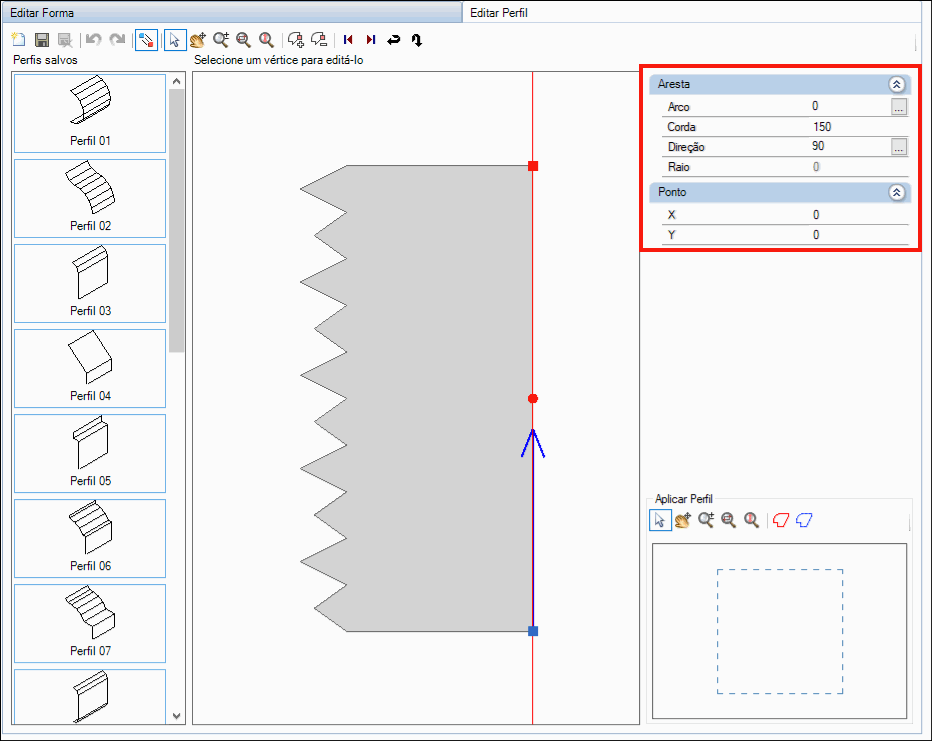Image resolution: width=932 pixels, height=741 pixels.
Task: Go to the last vertex with the right marker
Action: [371, 40]
